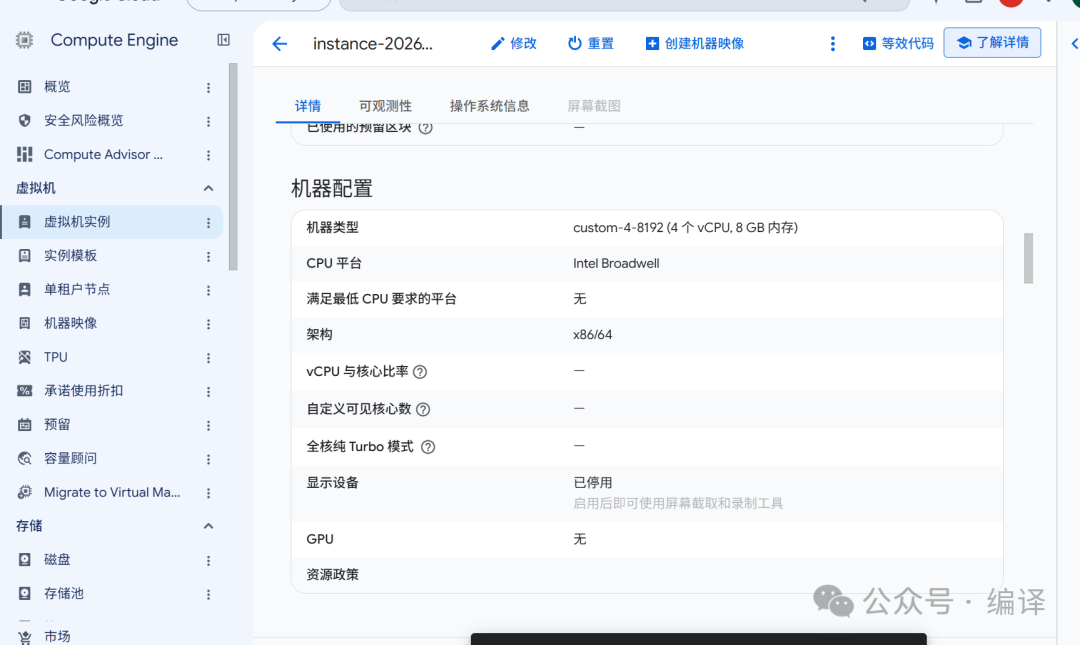
Task: Click the 修改 edit button
Action: point(514,43)
